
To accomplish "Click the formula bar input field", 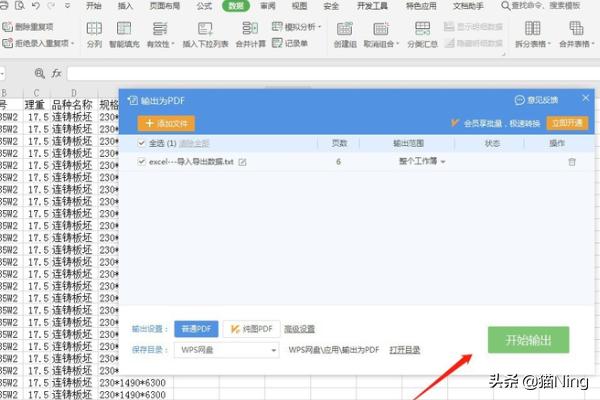I will 300,74.
